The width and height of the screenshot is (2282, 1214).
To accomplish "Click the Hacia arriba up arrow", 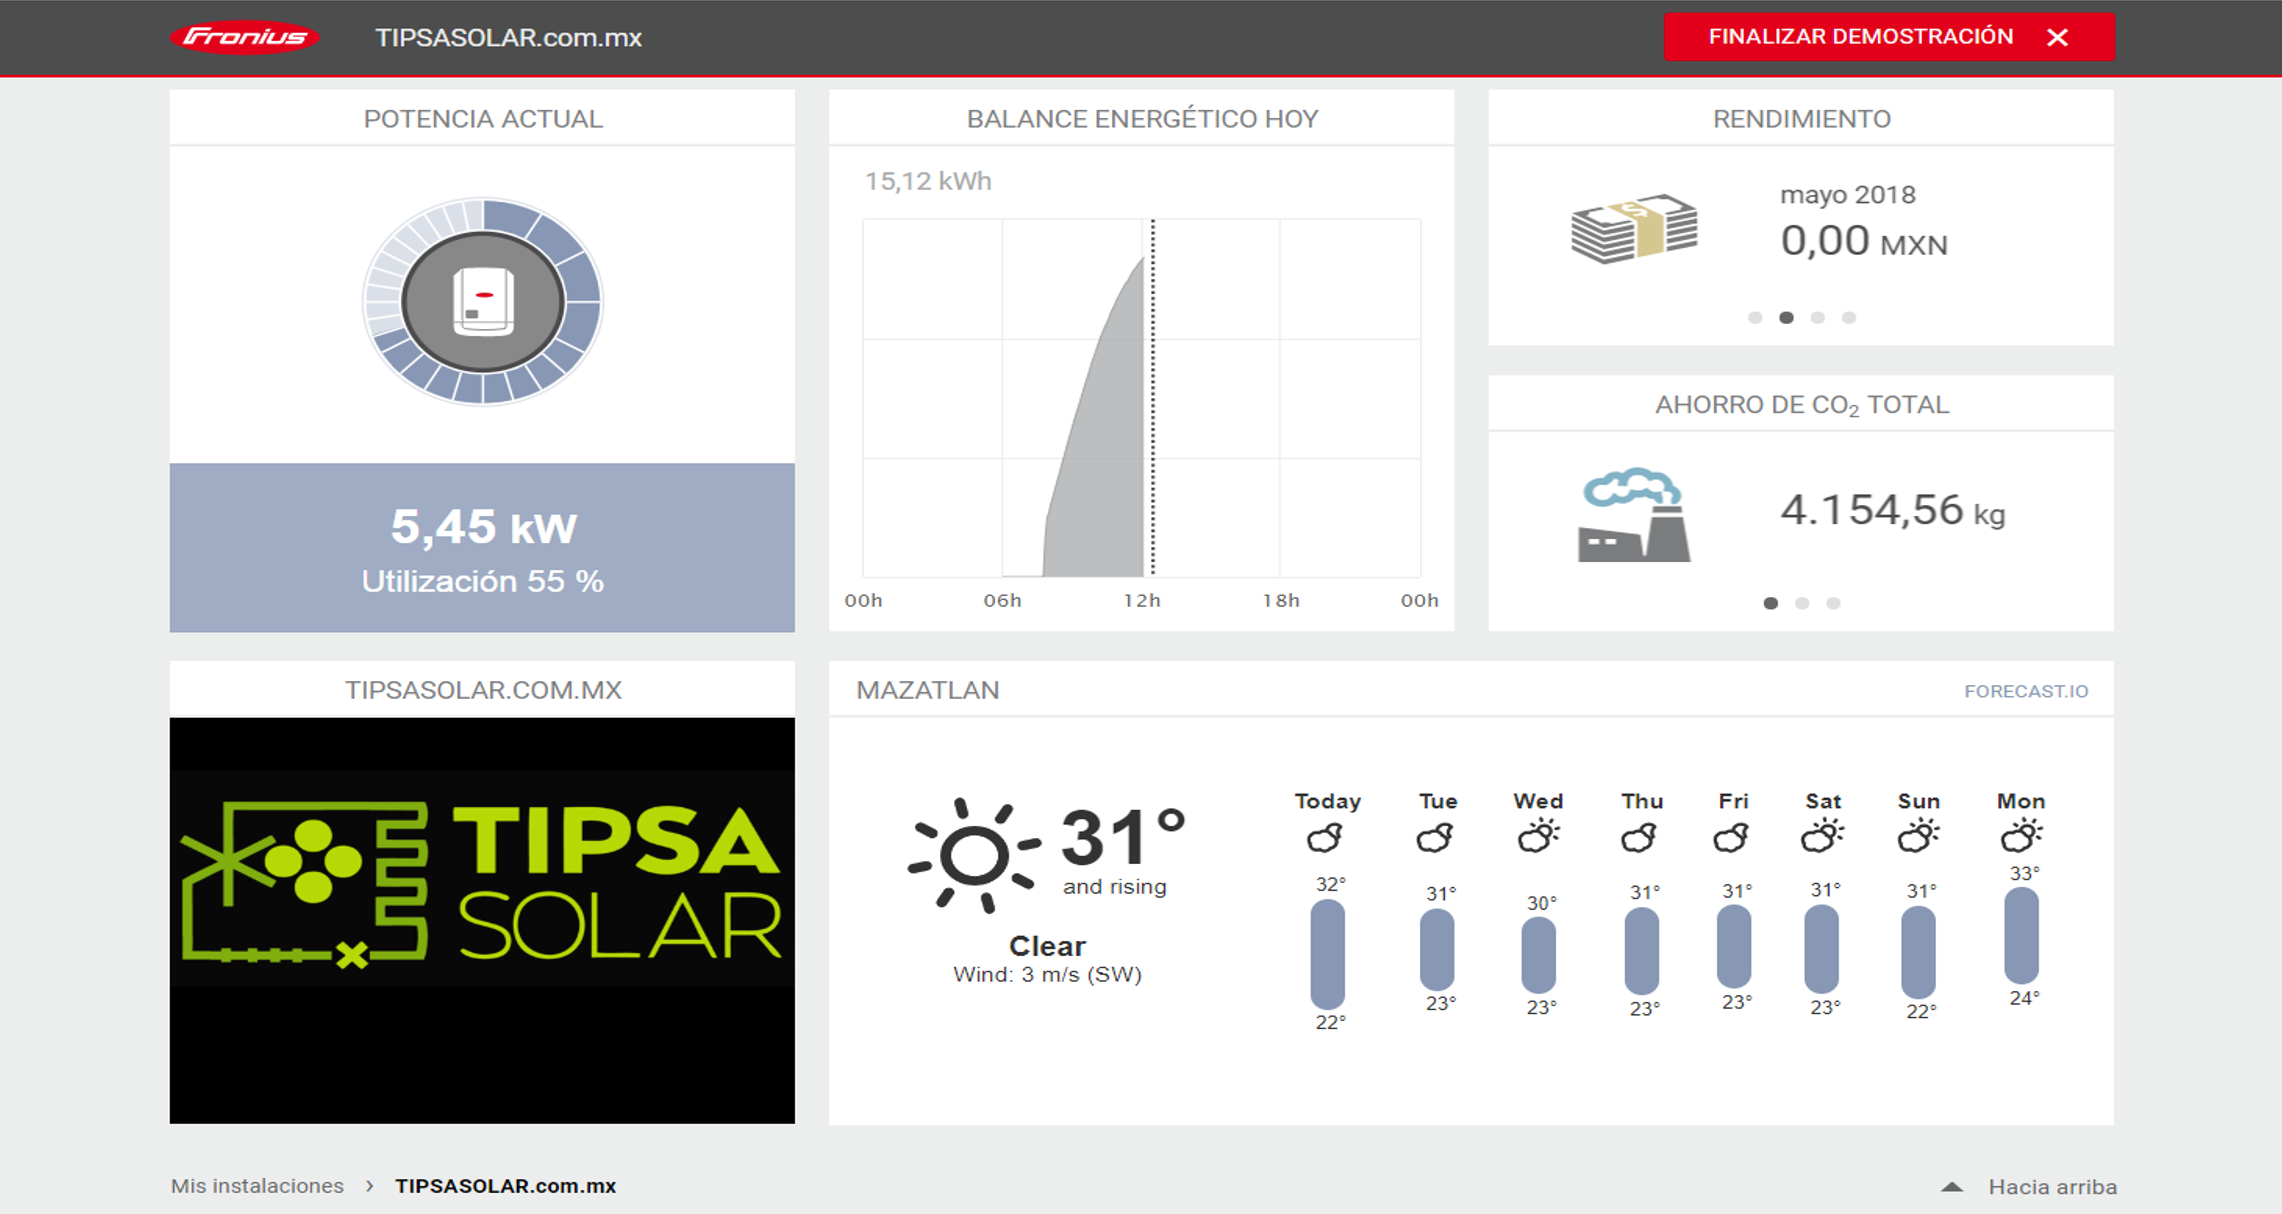I will [x=1952, y=1187].
